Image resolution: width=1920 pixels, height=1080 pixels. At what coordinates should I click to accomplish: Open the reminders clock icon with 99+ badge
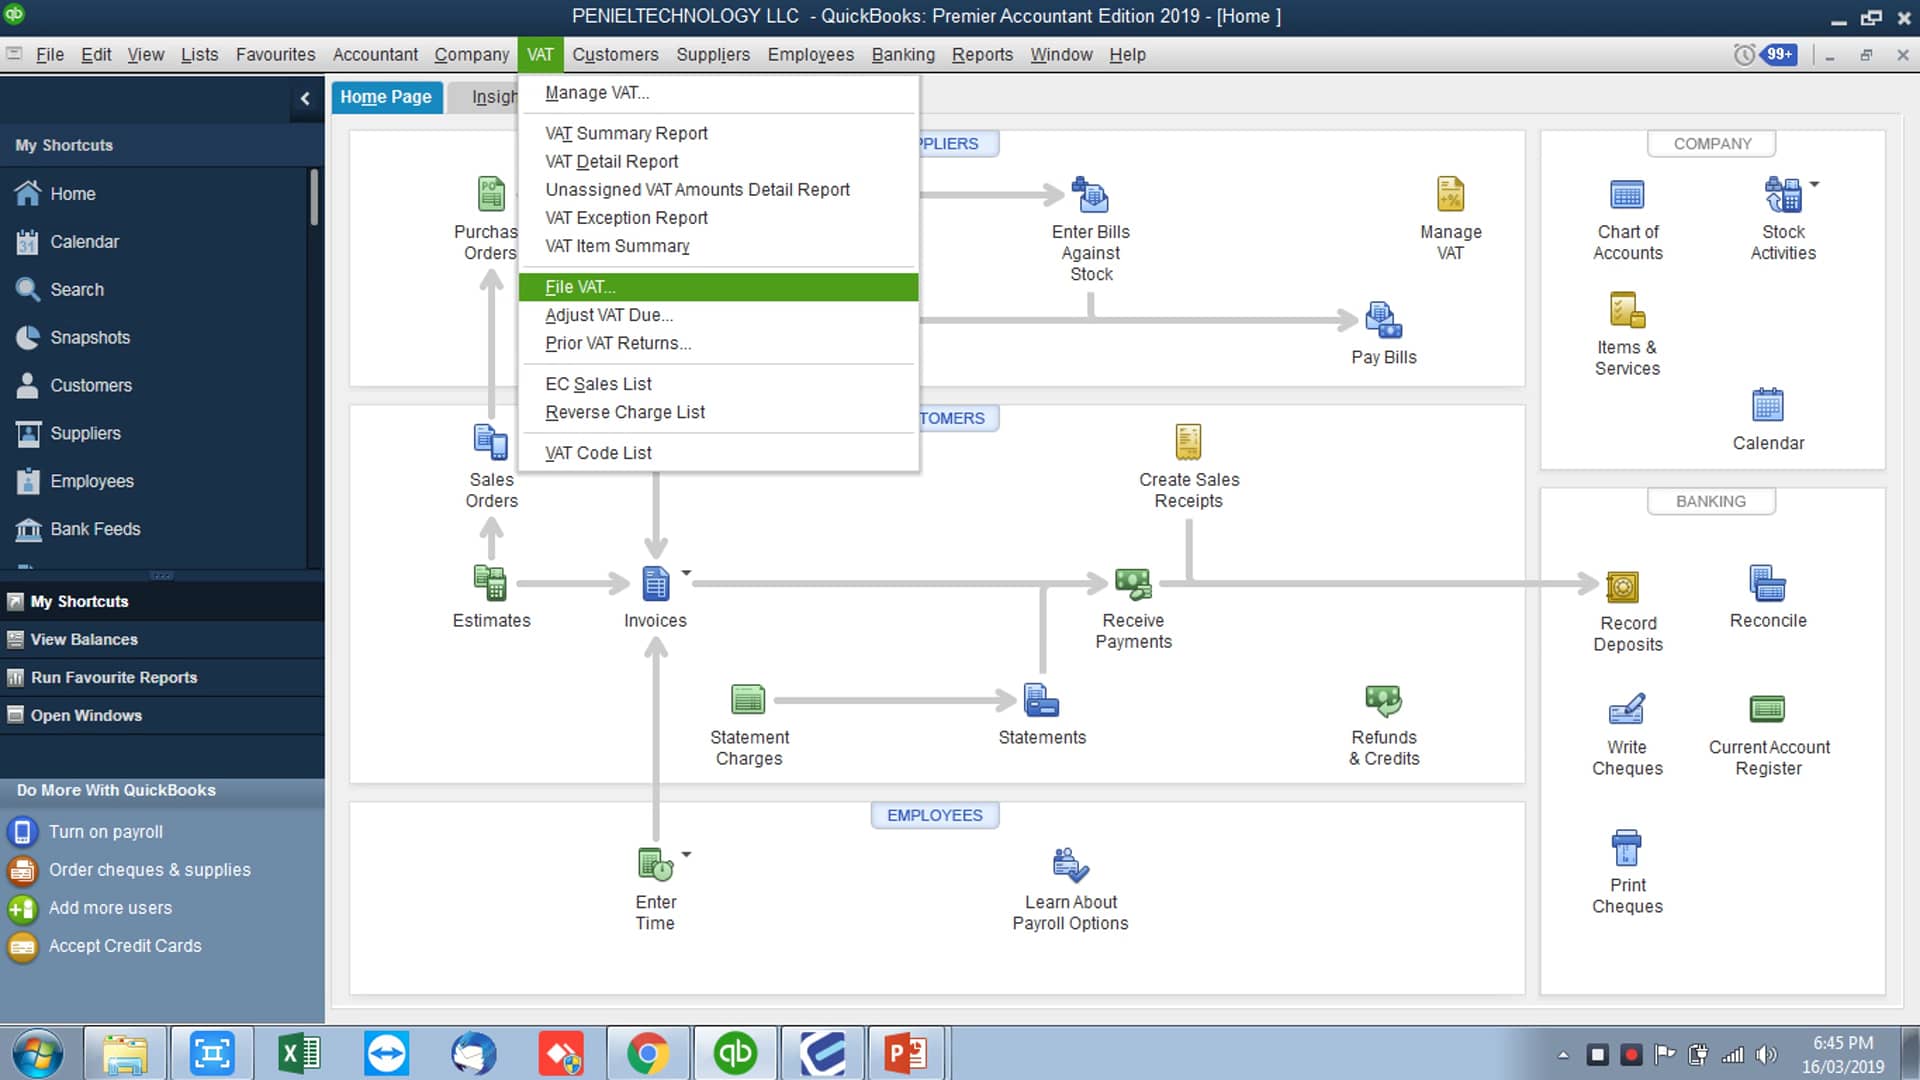1765,54
